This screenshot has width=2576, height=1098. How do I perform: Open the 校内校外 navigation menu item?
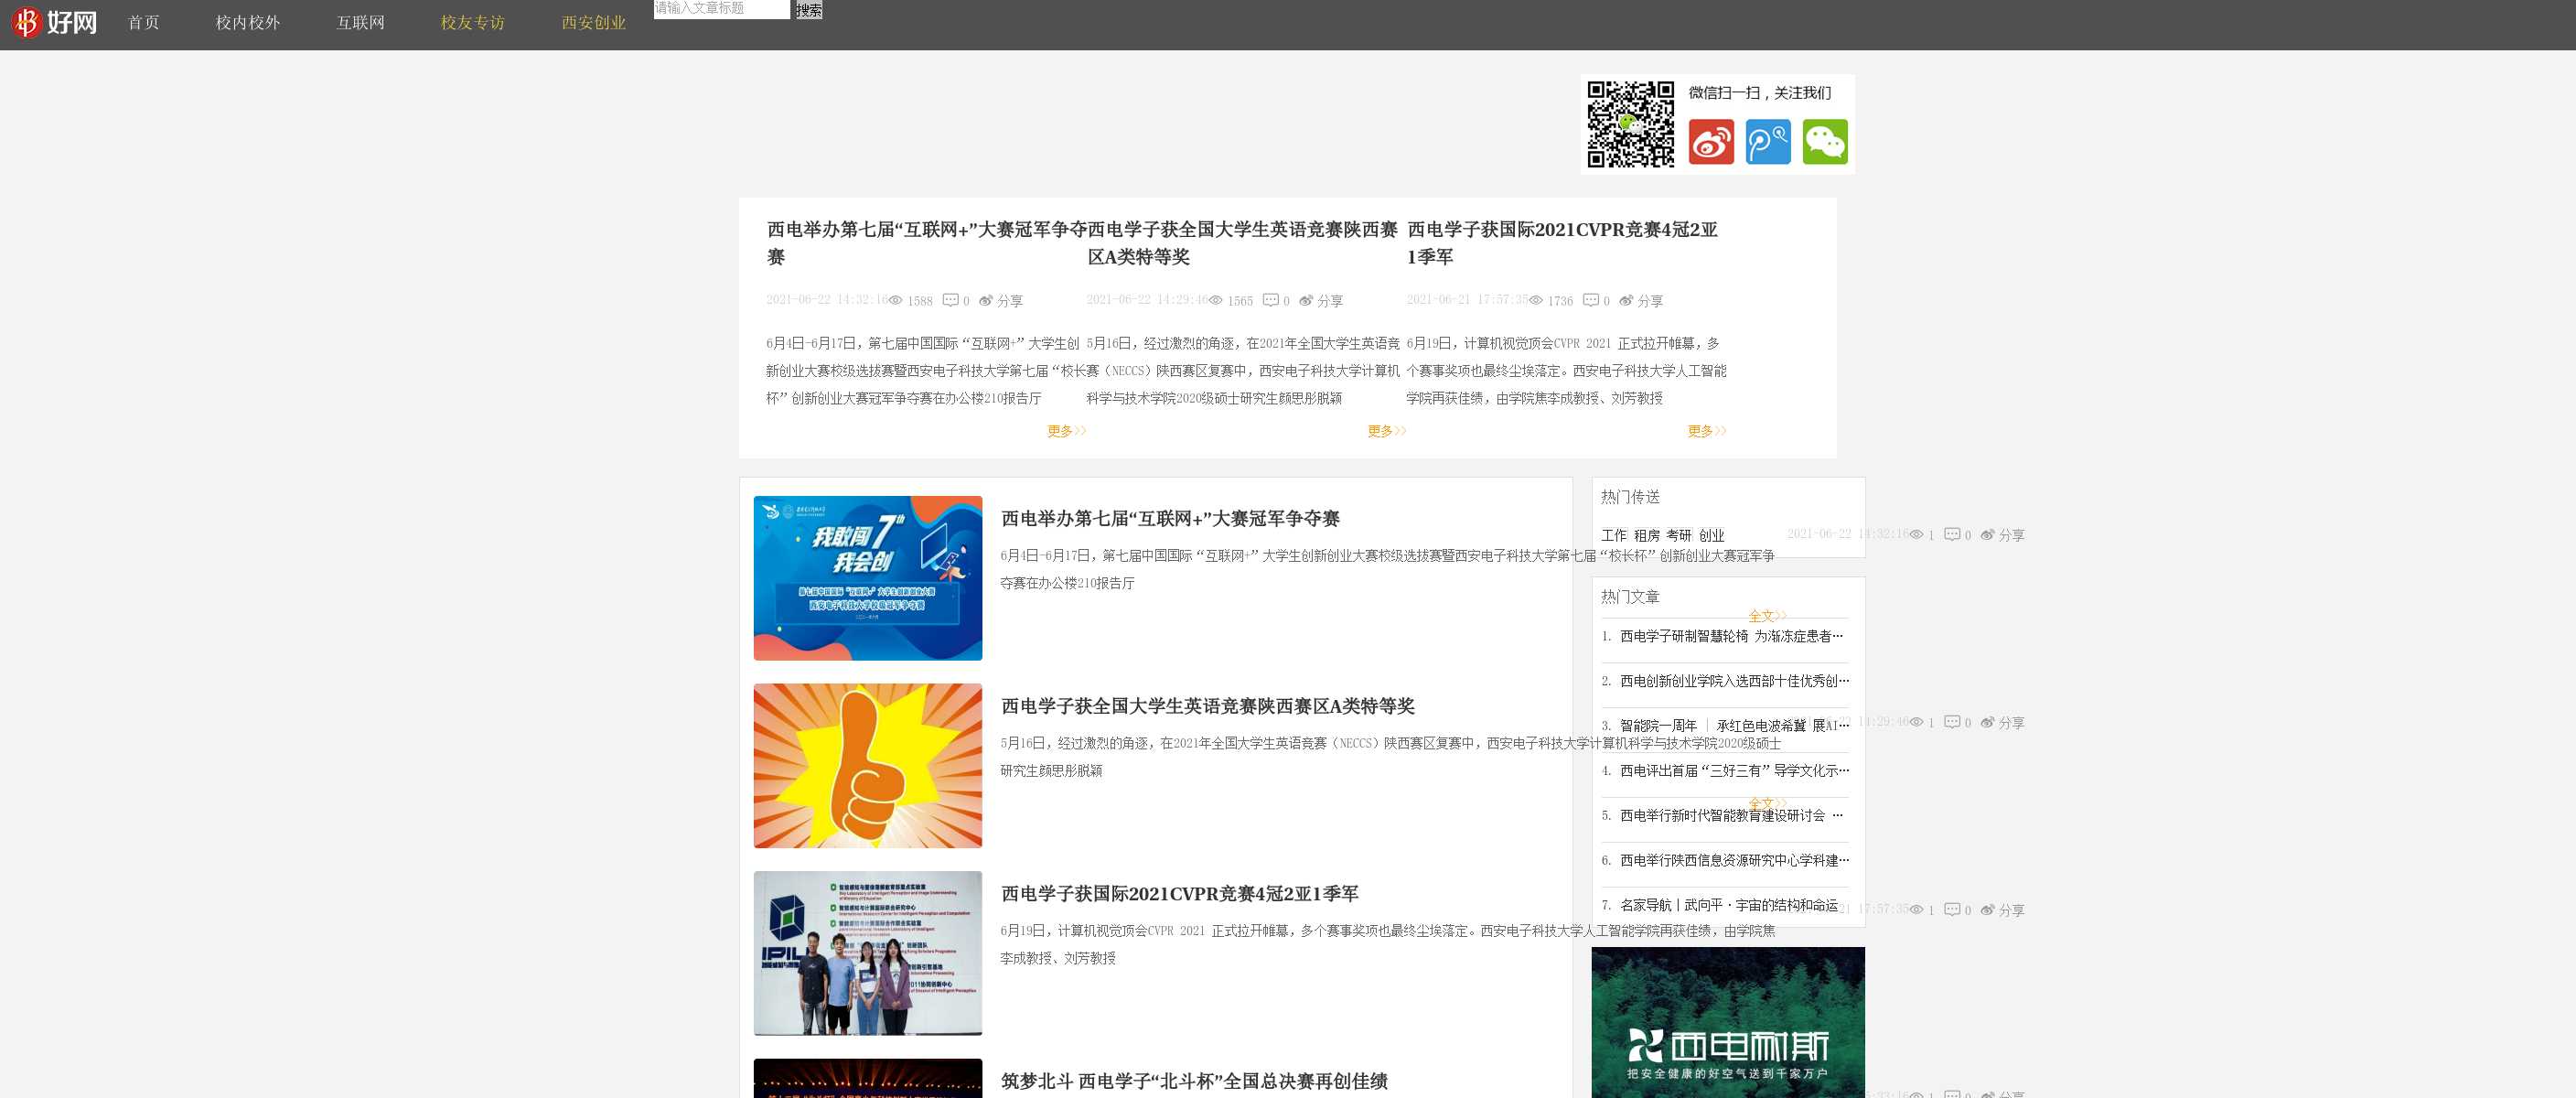point(248,22)
